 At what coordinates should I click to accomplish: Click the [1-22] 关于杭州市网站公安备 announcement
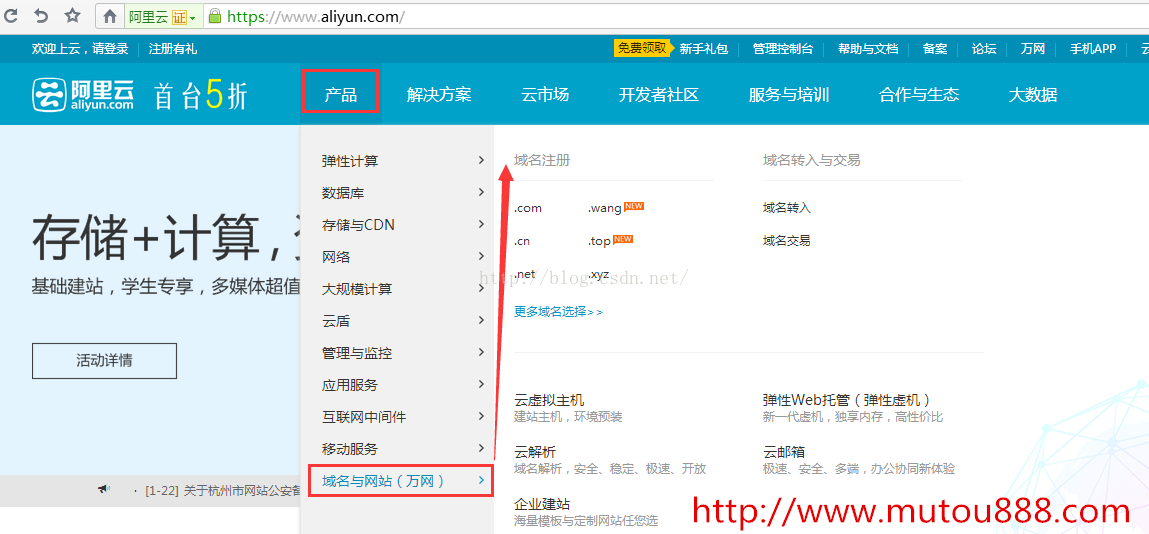(223, 490)
